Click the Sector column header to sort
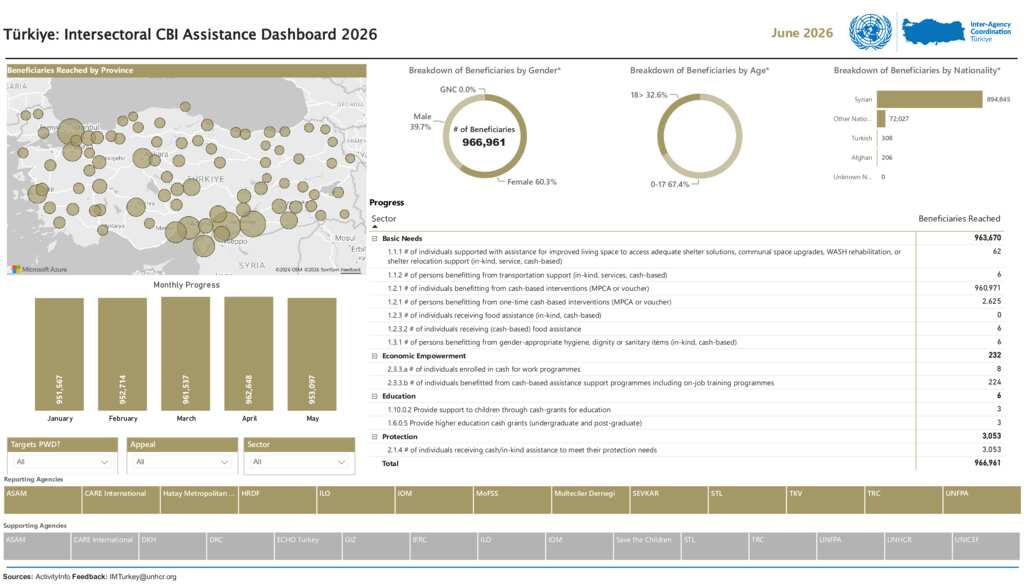 click(x=384, y=219)
